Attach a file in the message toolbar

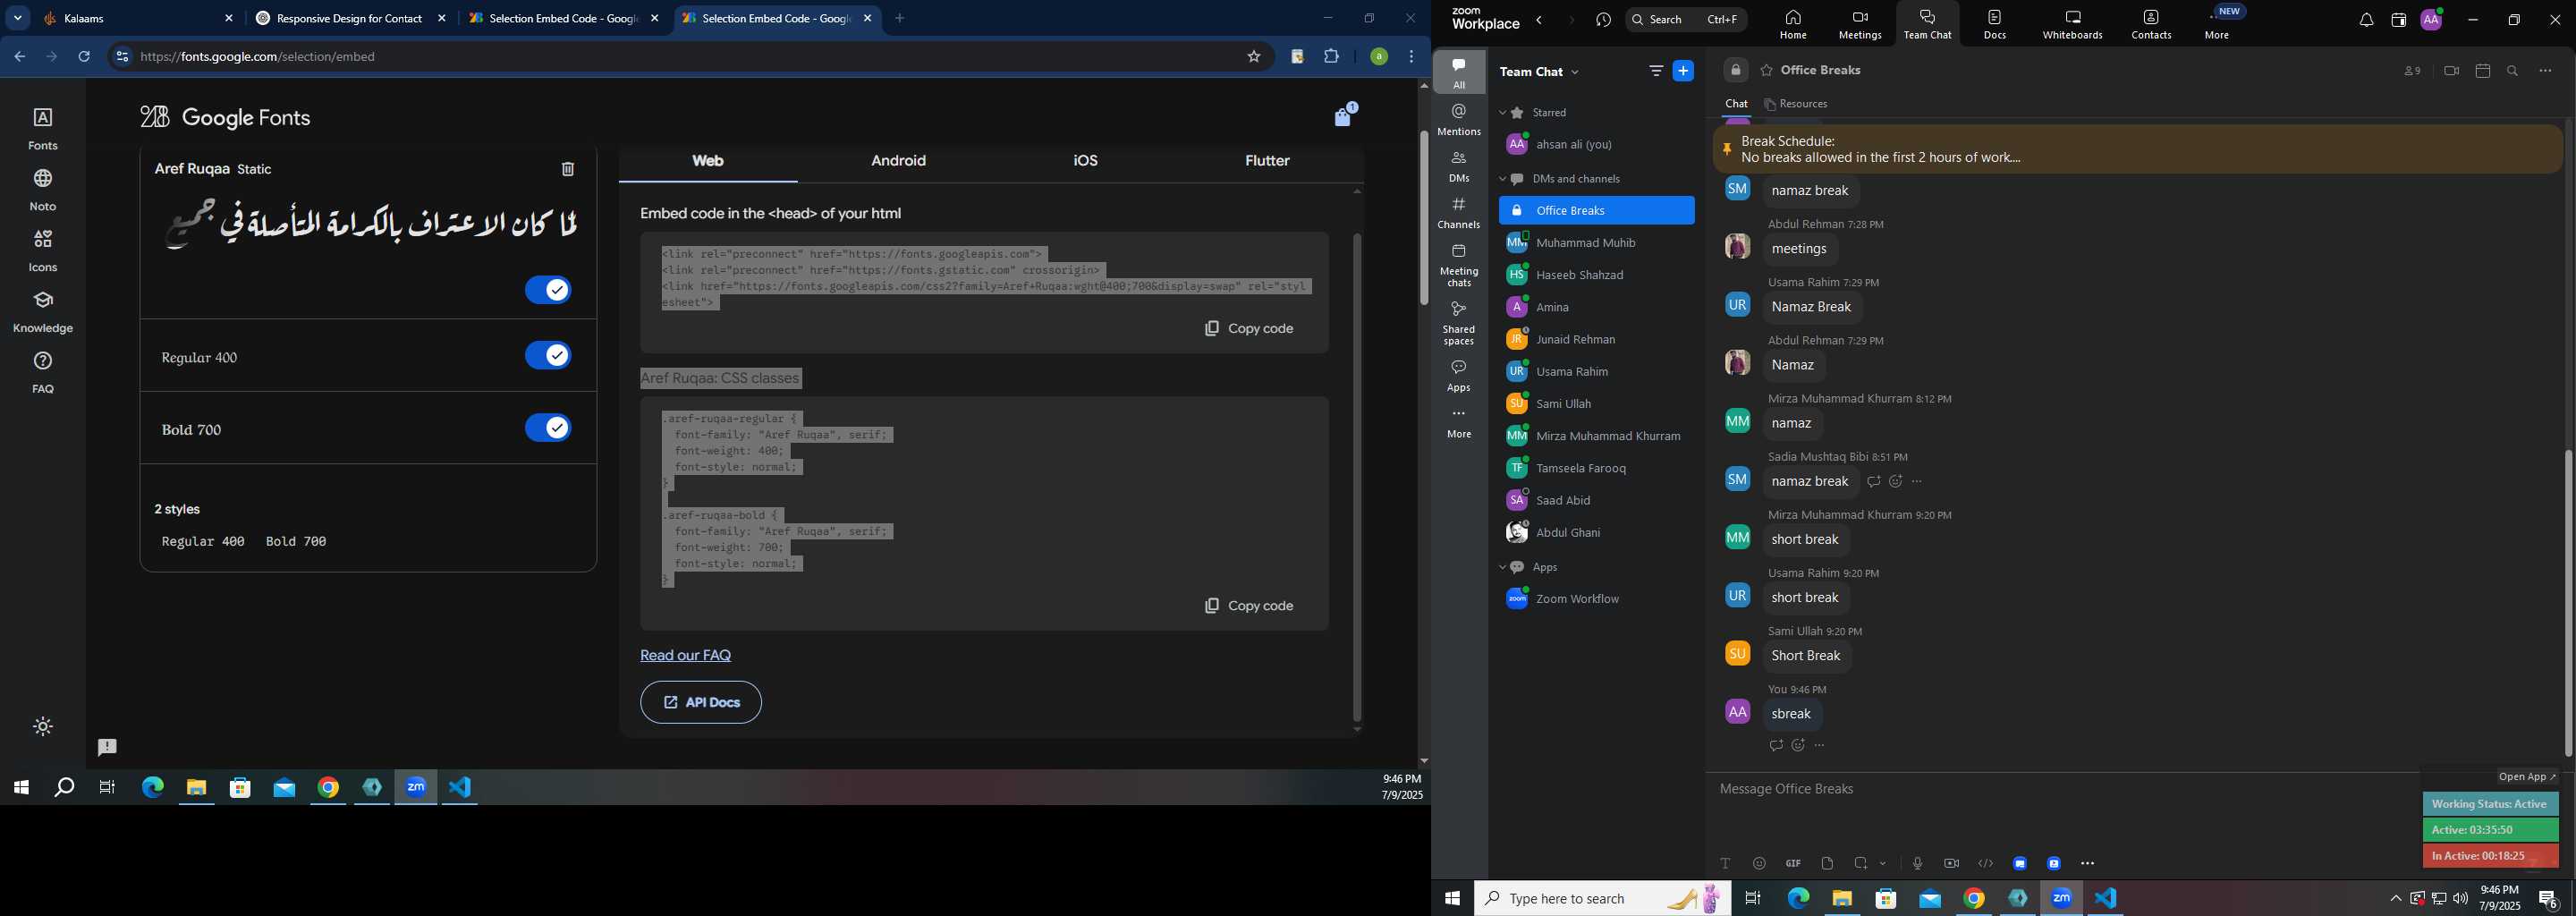[x=1828, y=863]
